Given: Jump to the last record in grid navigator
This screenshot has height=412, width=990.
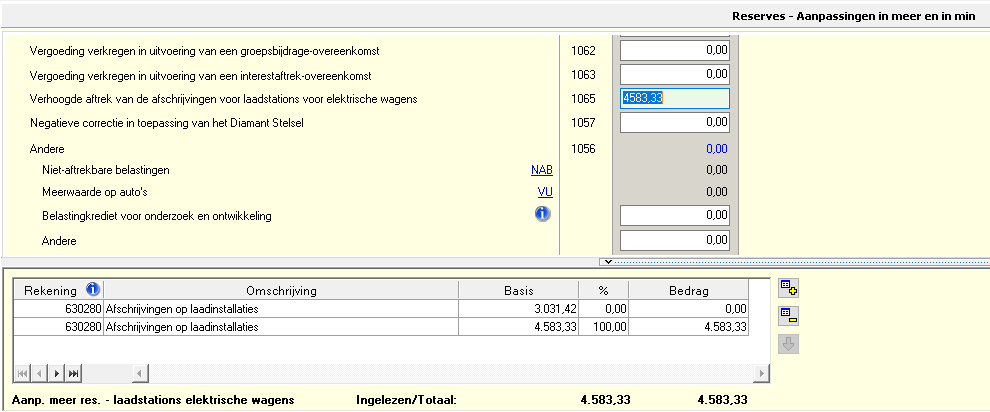Looking at the screenshot, I should [x=74, y=373].
